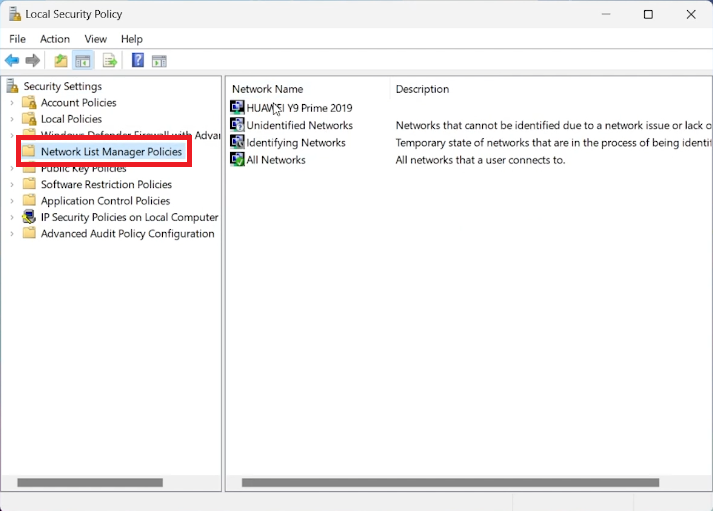This screenshot has height=511, width=713.
Task: Open the View menu
Action: 96,39
